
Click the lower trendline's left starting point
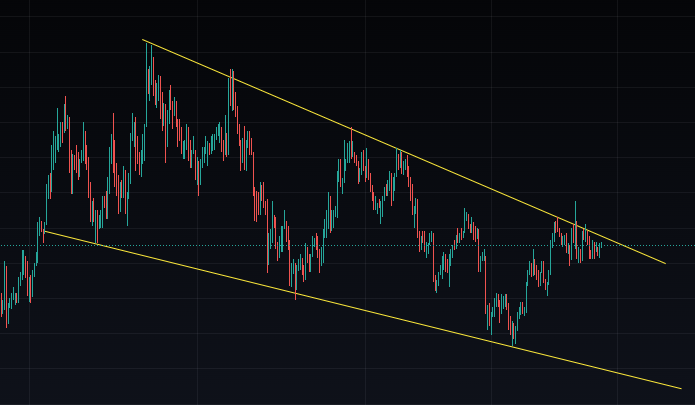point(45,232)
